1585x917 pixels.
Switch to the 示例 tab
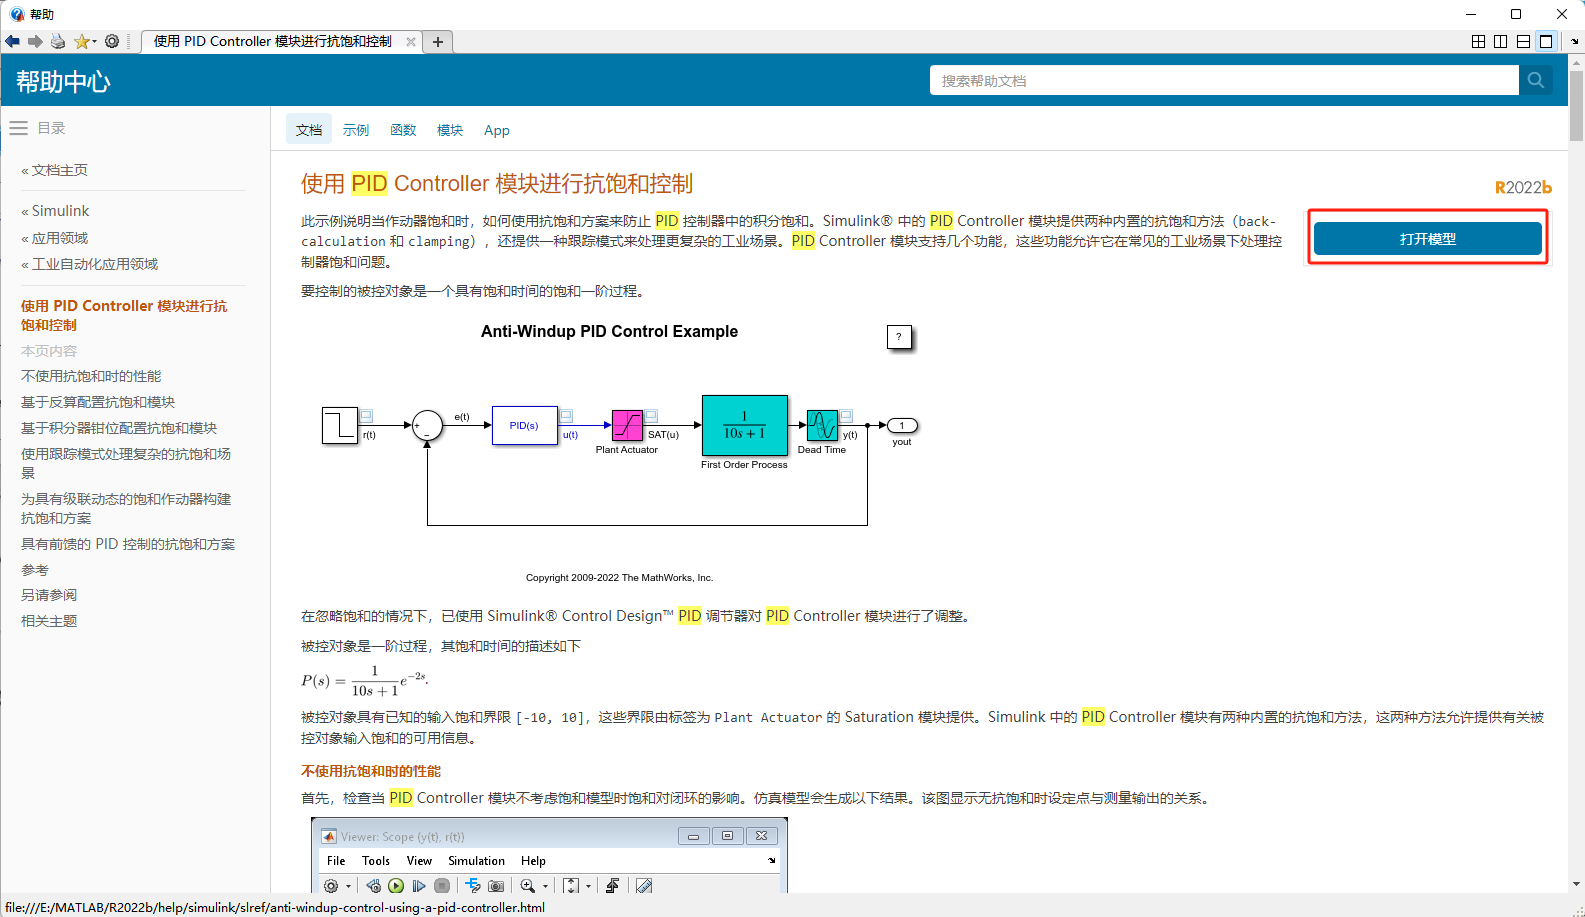pos(356,130)
